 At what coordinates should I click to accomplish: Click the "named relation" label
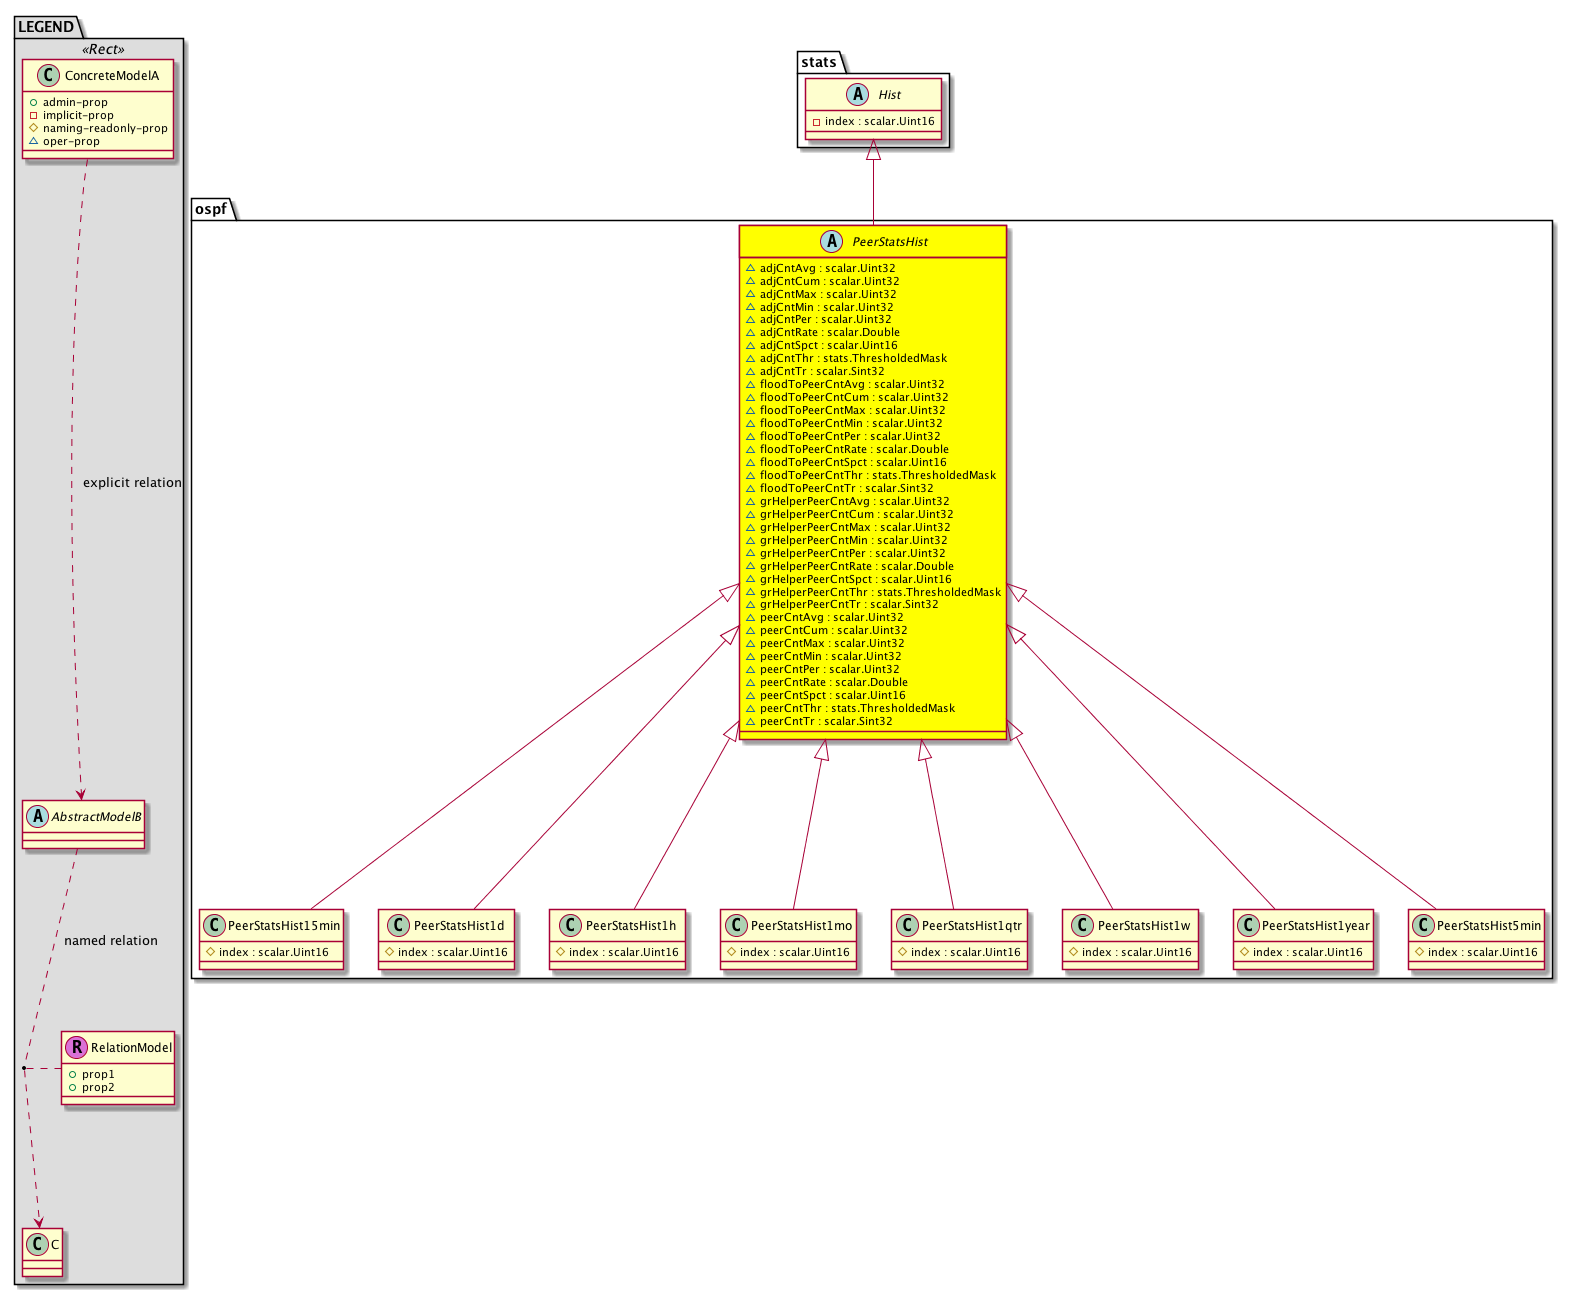(110, 940)
